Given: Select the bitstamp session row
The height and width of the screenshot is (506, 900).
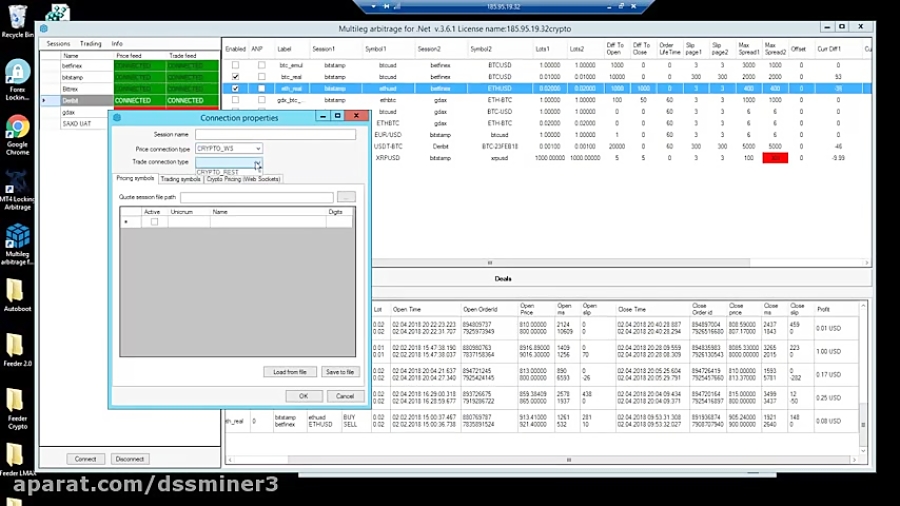Looking at the screenshot, I should point(129,77).
